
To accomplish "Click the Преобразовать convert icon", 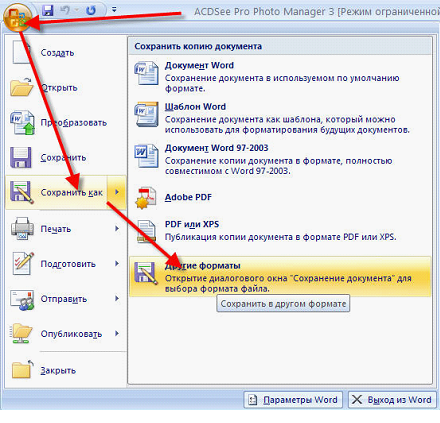I will 22,122.
